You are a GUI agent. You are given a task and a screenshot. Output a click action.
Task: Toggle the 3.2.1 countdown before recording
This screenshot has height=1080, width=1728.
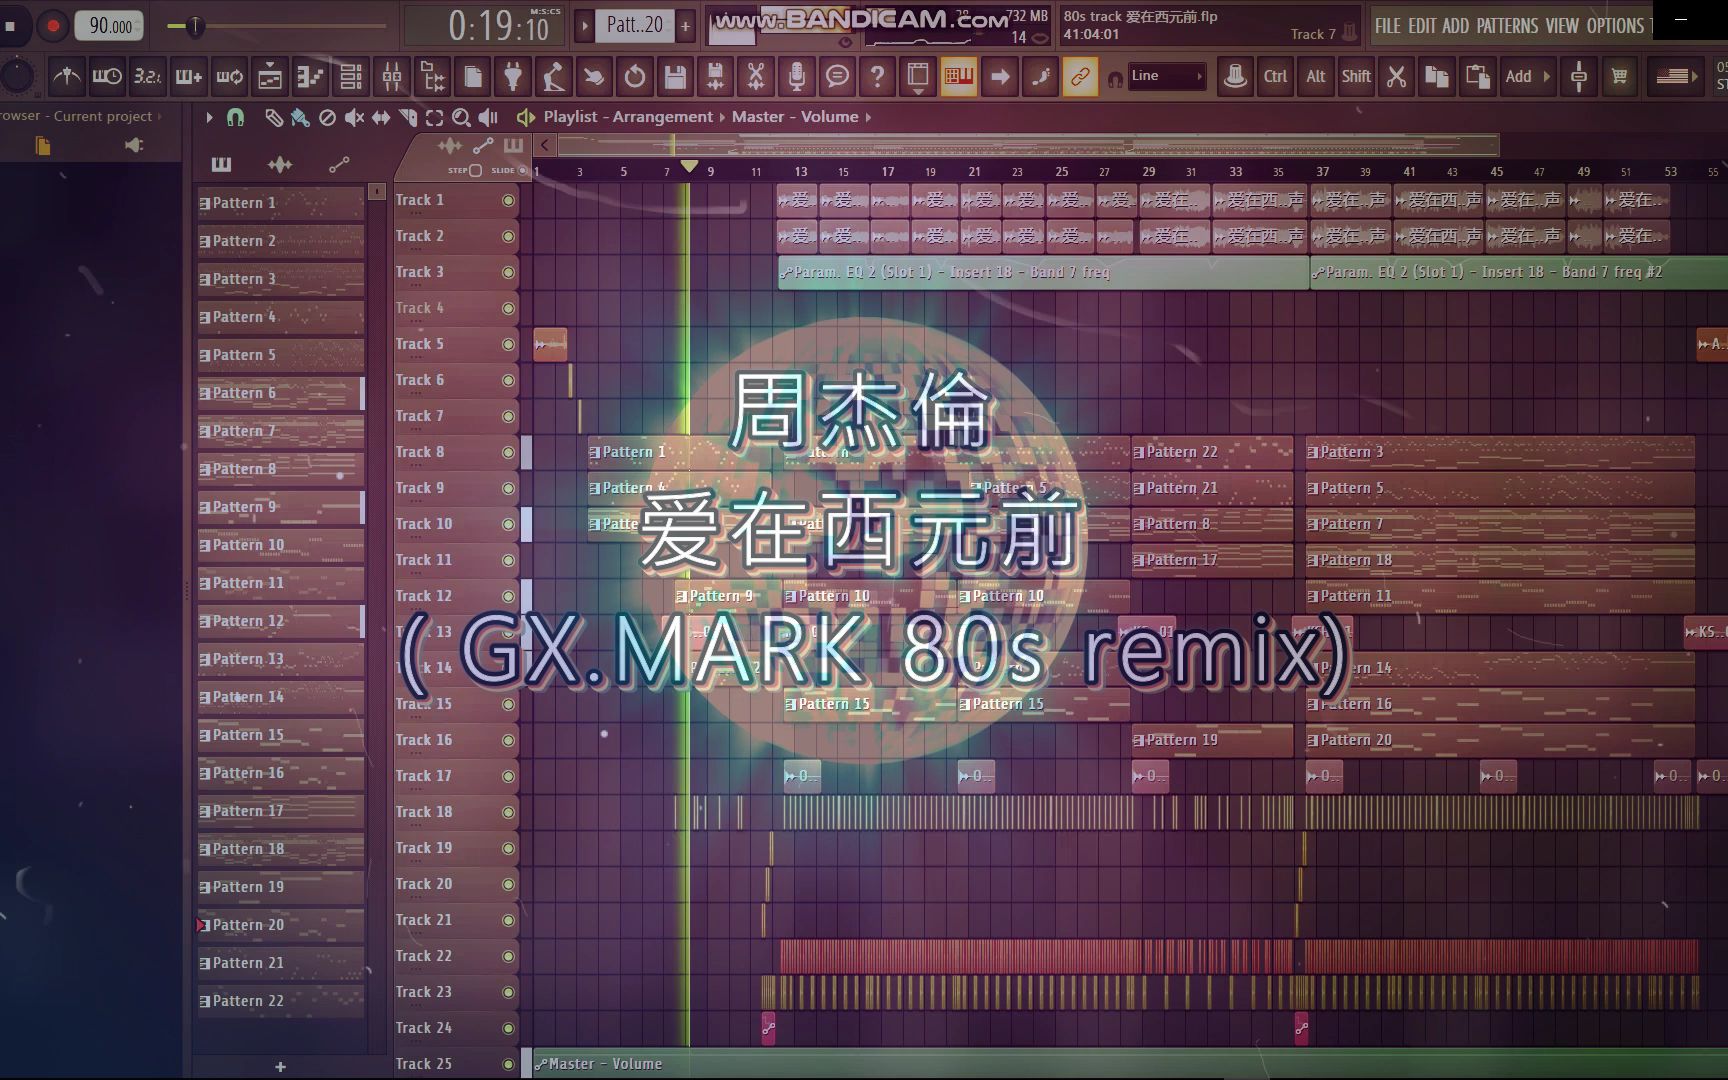point(148,76)
